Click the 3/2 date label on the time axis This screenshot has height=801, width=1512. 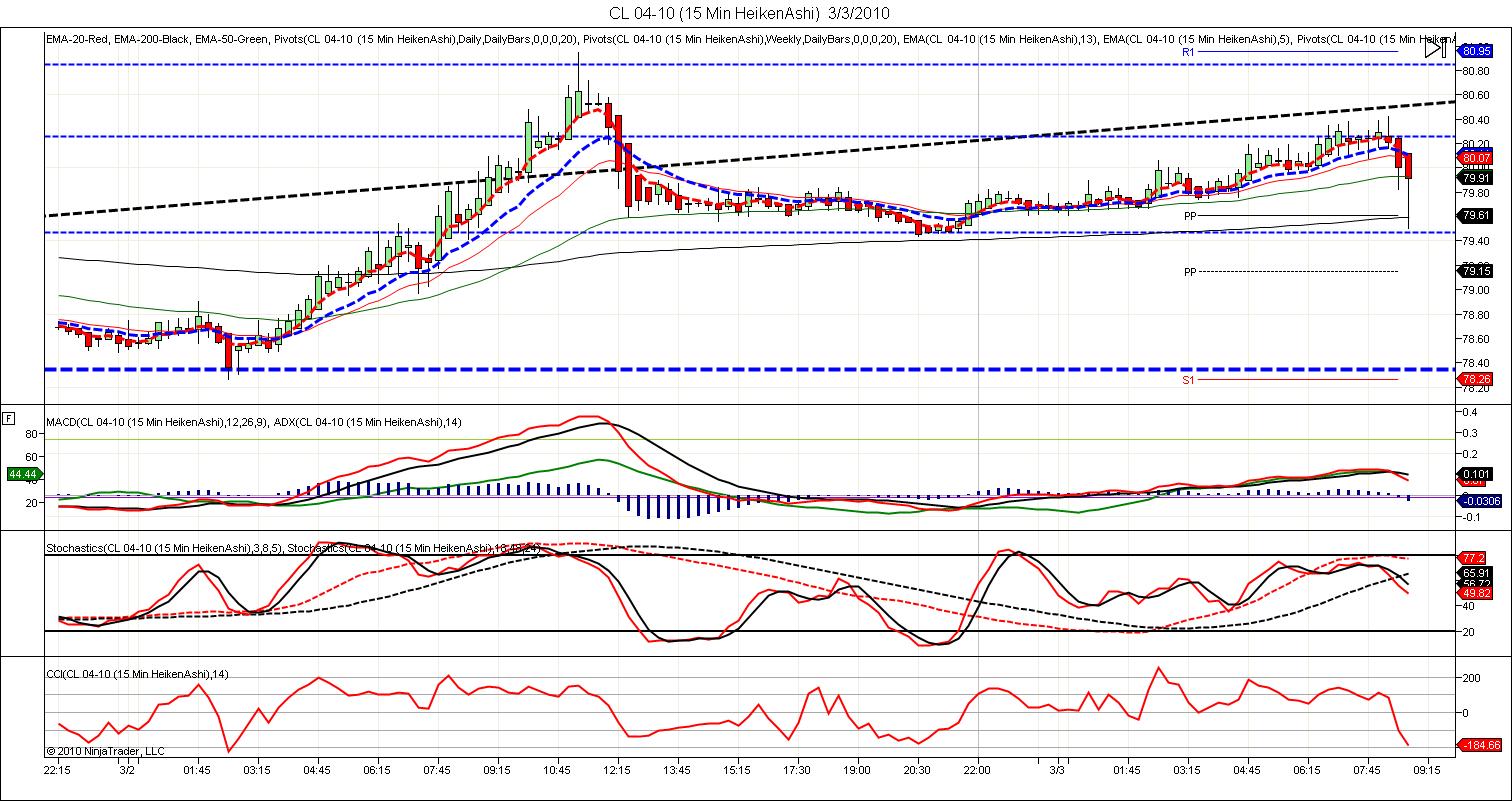click(x=127, y=771)
